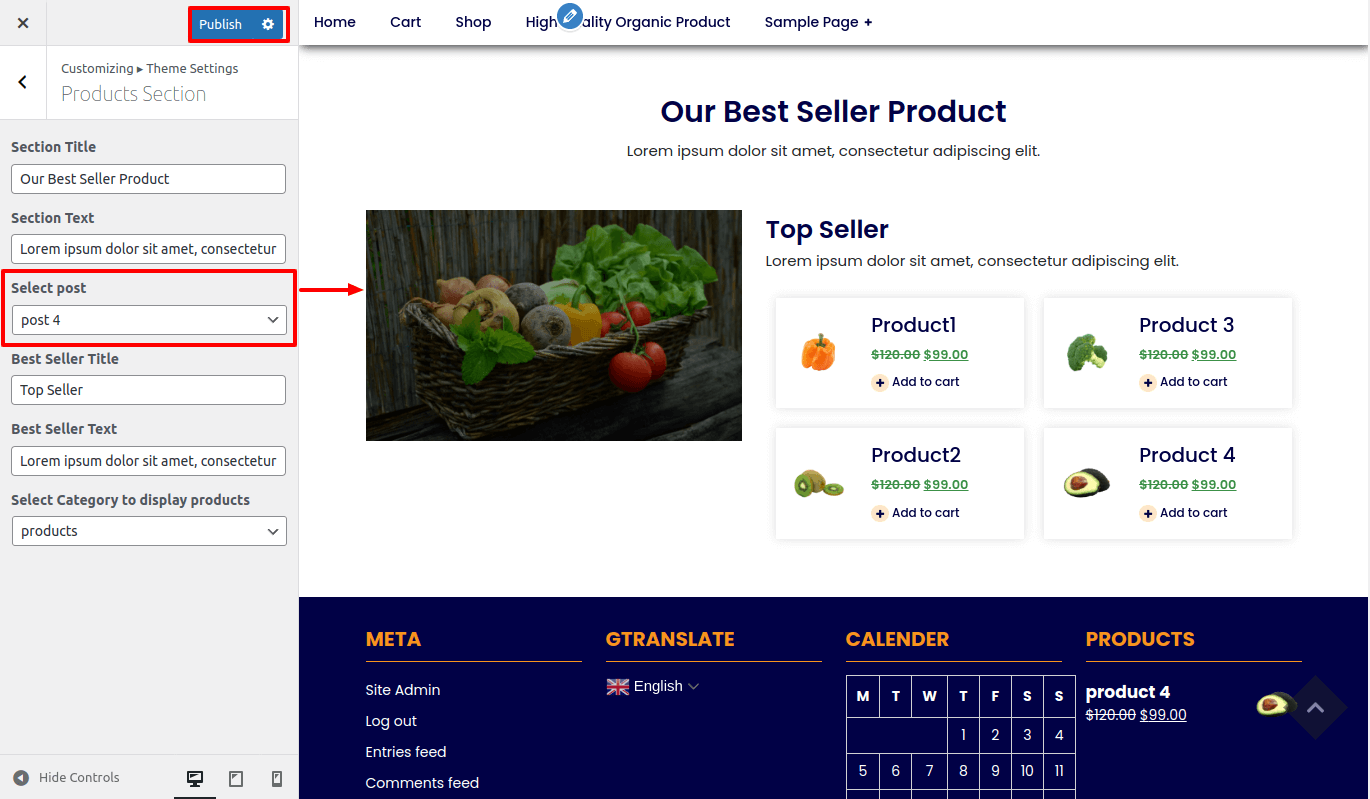Hide the customizer controls
Image resolution: width=1370 pixels, height=799 pixels.
pyautogui.click(x=67, y=778)
